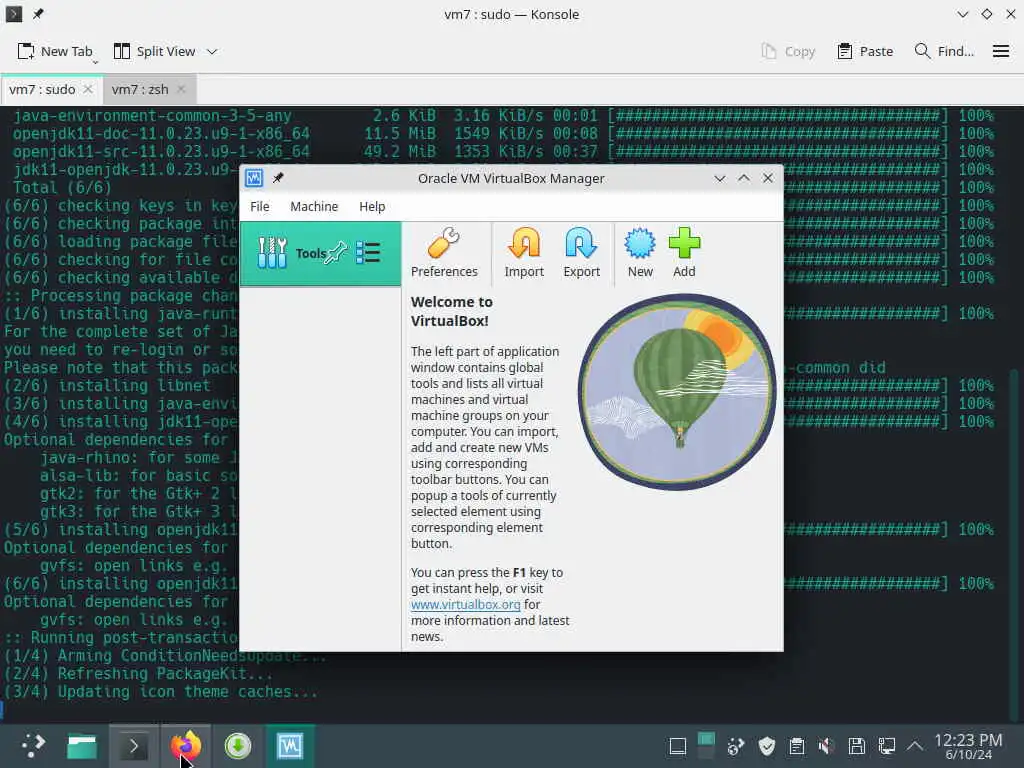
Task: Close the vm7 : zsh tab
Action: 182,89
